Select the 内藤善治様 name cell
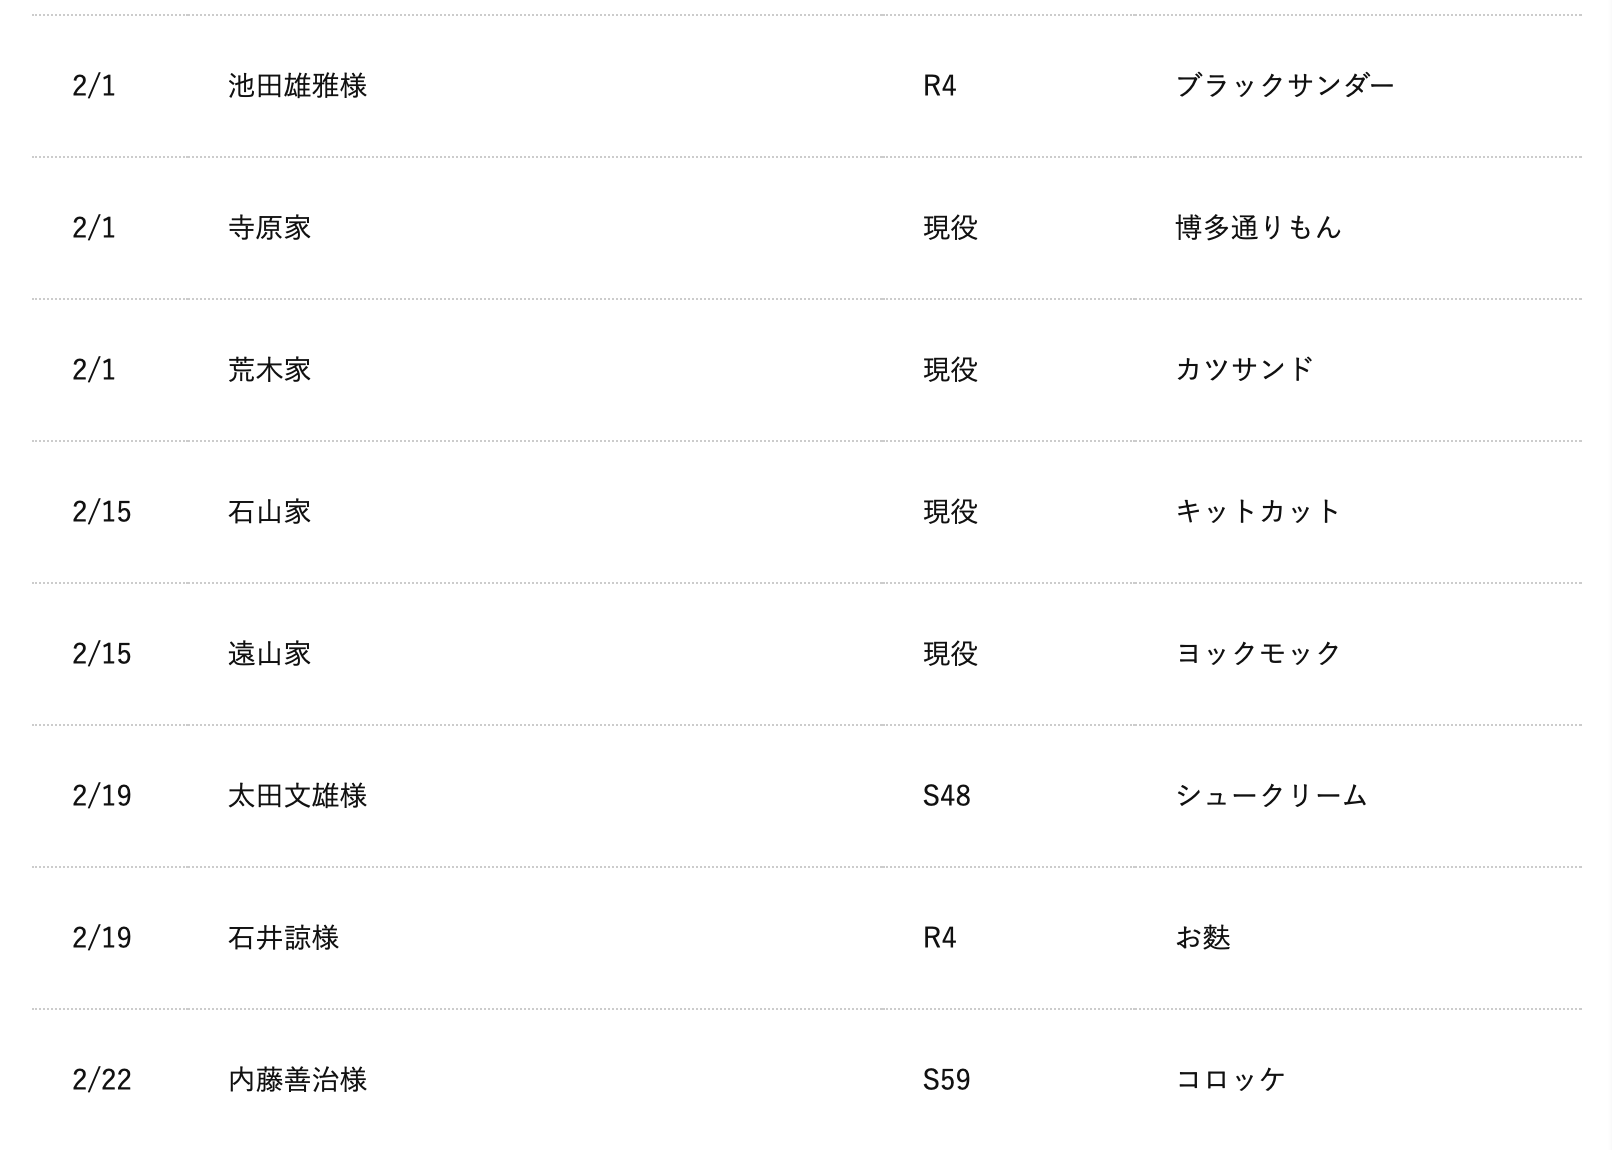The width and height of the screenshot is (1612, 1150). (x=297, y=1080)
